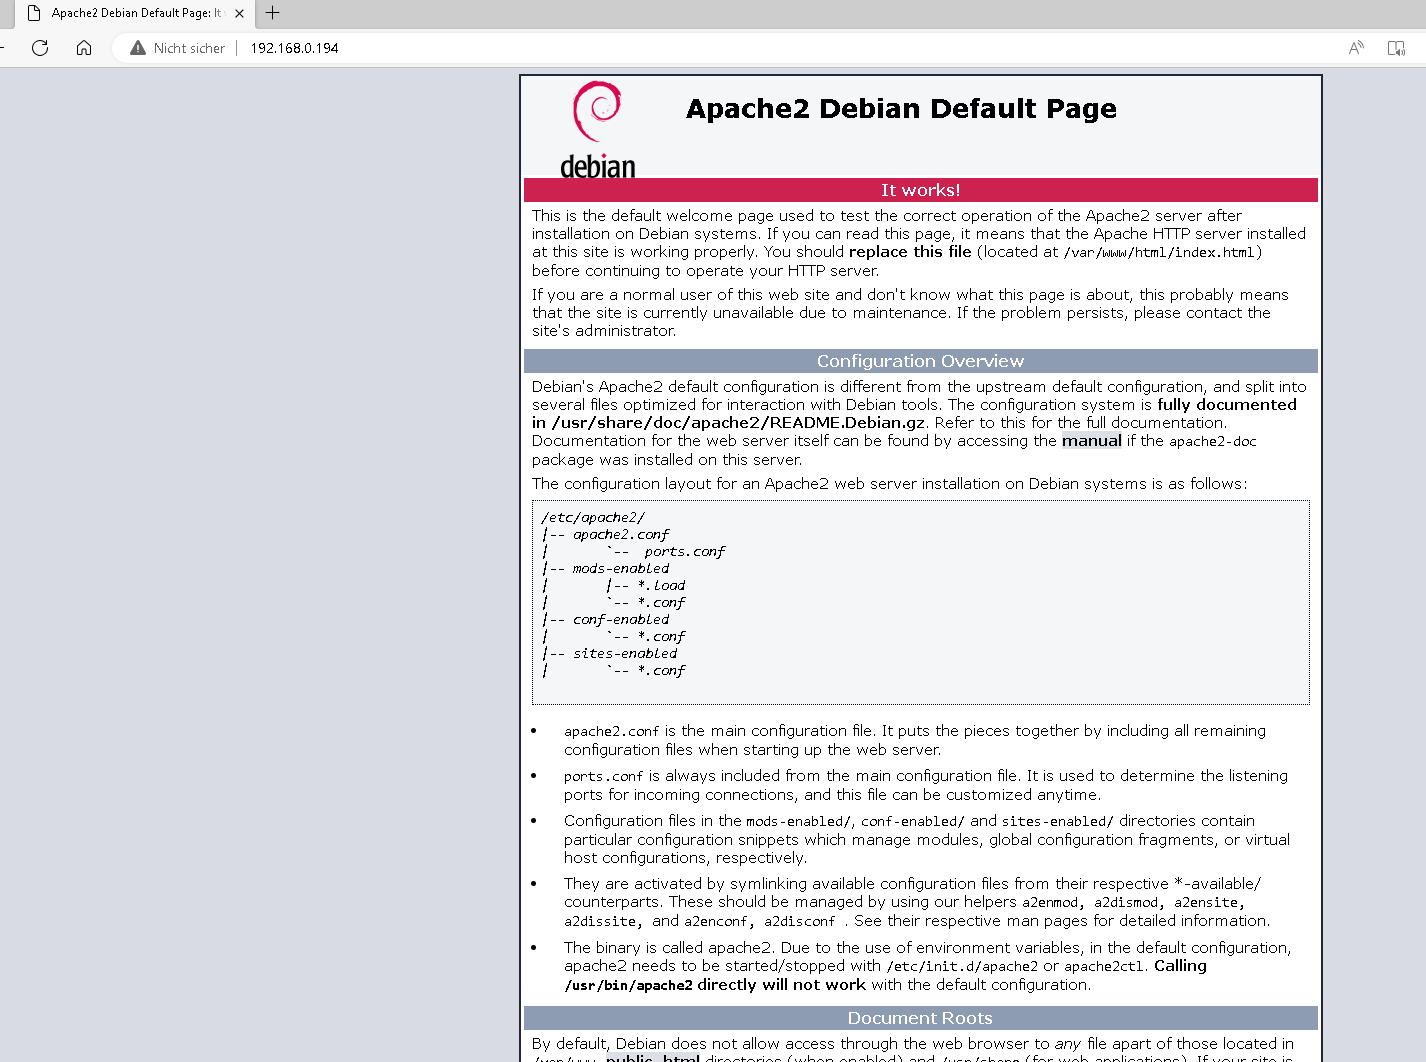Open a new tab with plus button

coord(272,13)
